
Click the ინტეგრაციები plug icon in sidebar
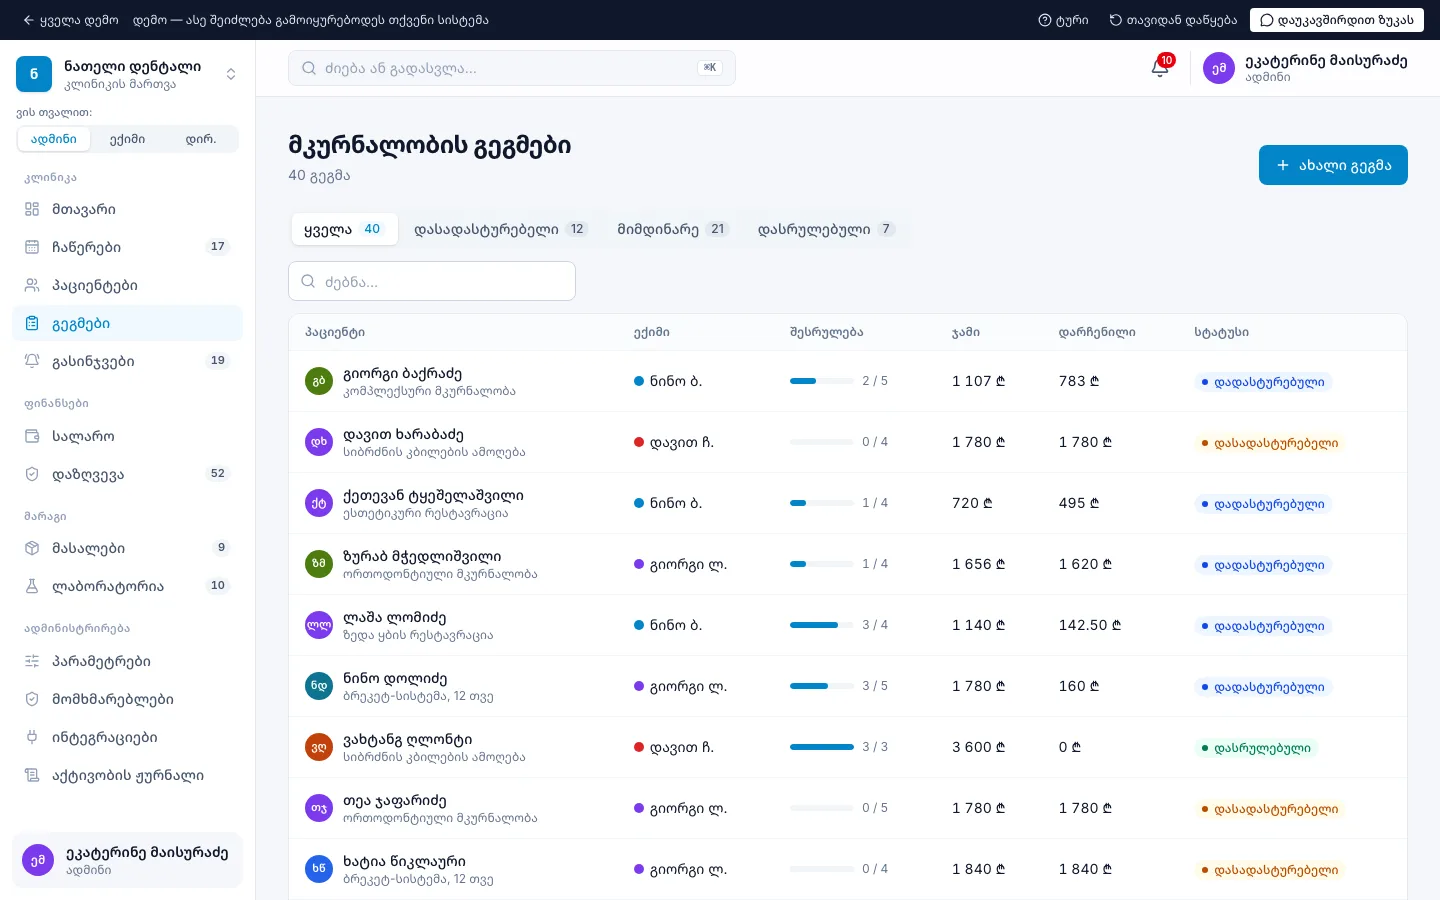click(x=32, y=737)
